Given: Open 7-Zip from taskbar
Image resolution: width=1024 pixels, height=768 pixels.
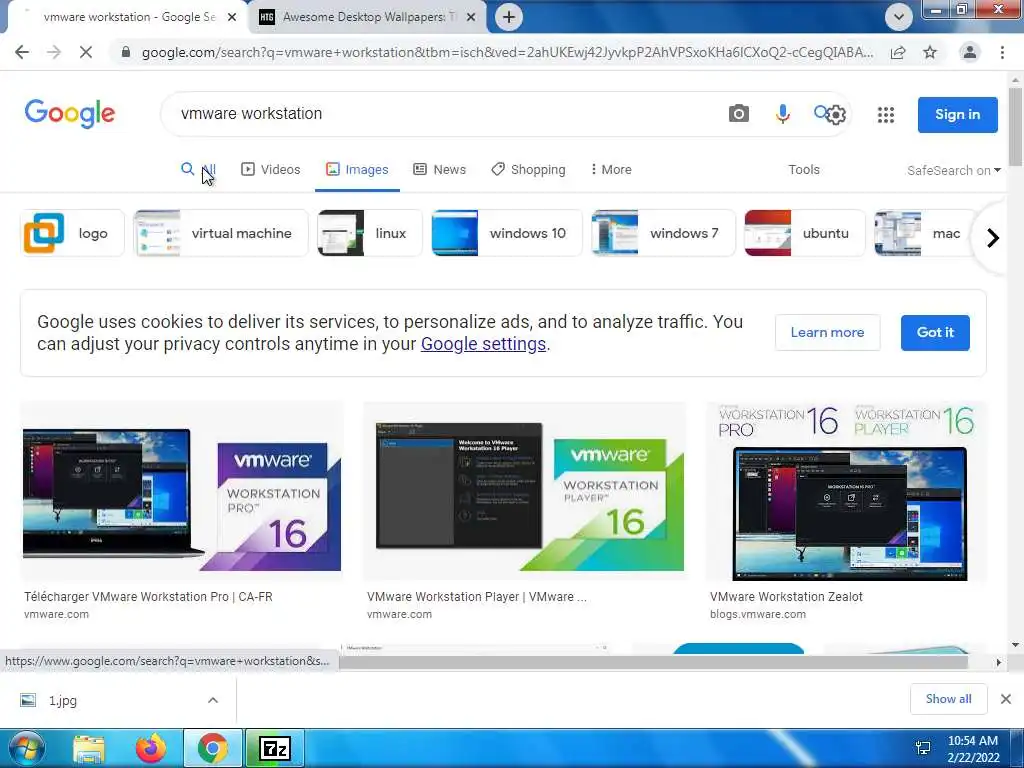Looking at the screenshot, I should pos(275,748).
